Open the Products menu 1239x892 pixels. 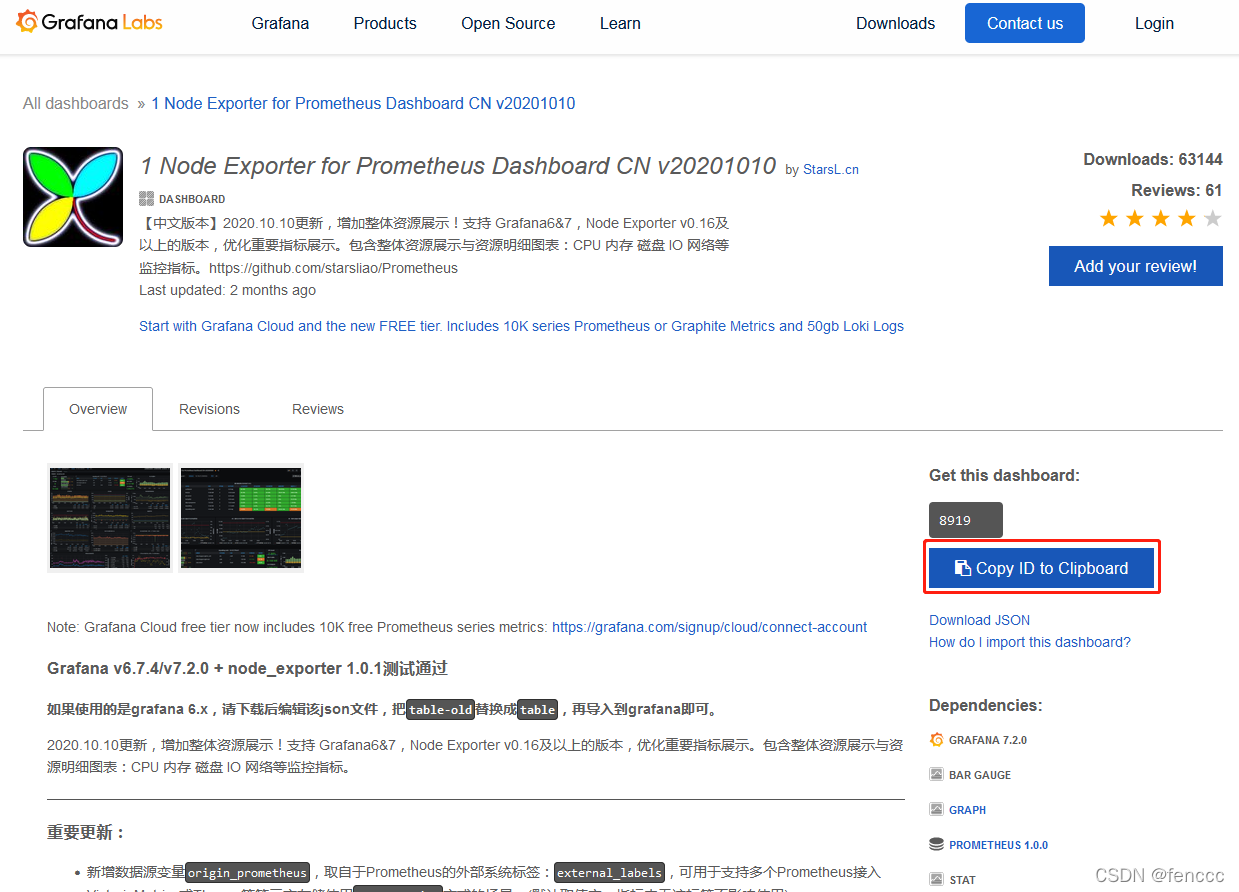[x=385, y=23]
